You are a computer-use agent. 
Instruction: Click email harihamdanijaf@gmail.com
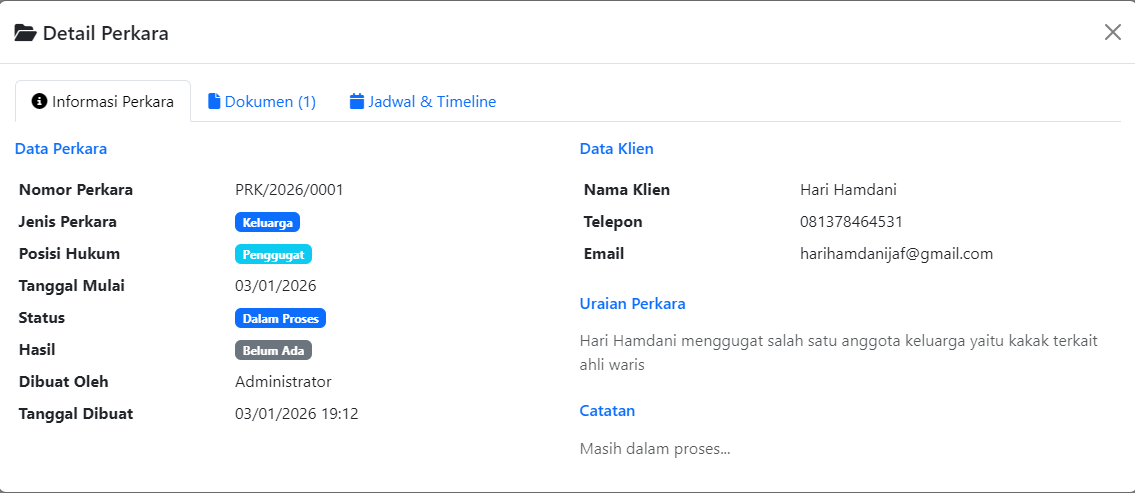[896, 253]
